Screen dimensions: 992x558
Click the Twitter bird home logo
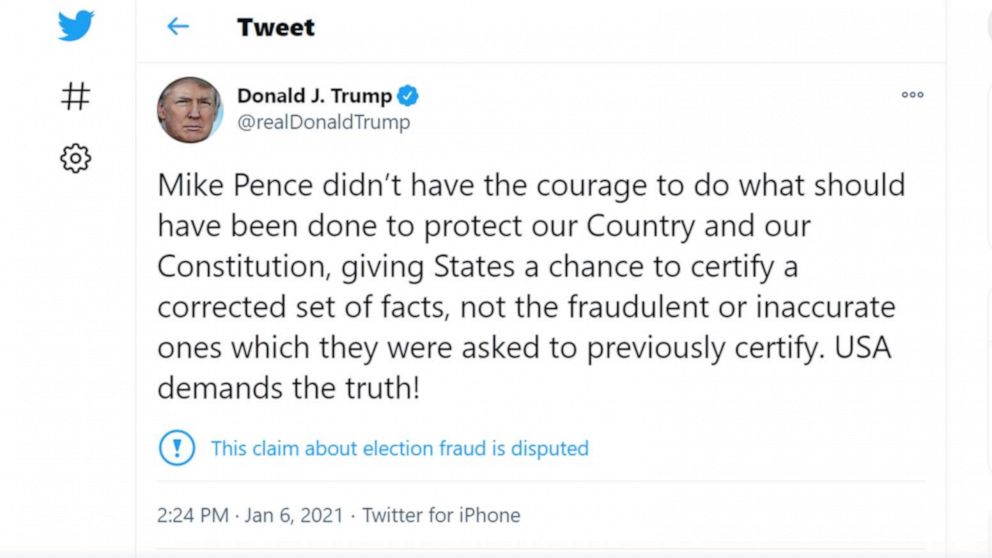coord(75,27)
